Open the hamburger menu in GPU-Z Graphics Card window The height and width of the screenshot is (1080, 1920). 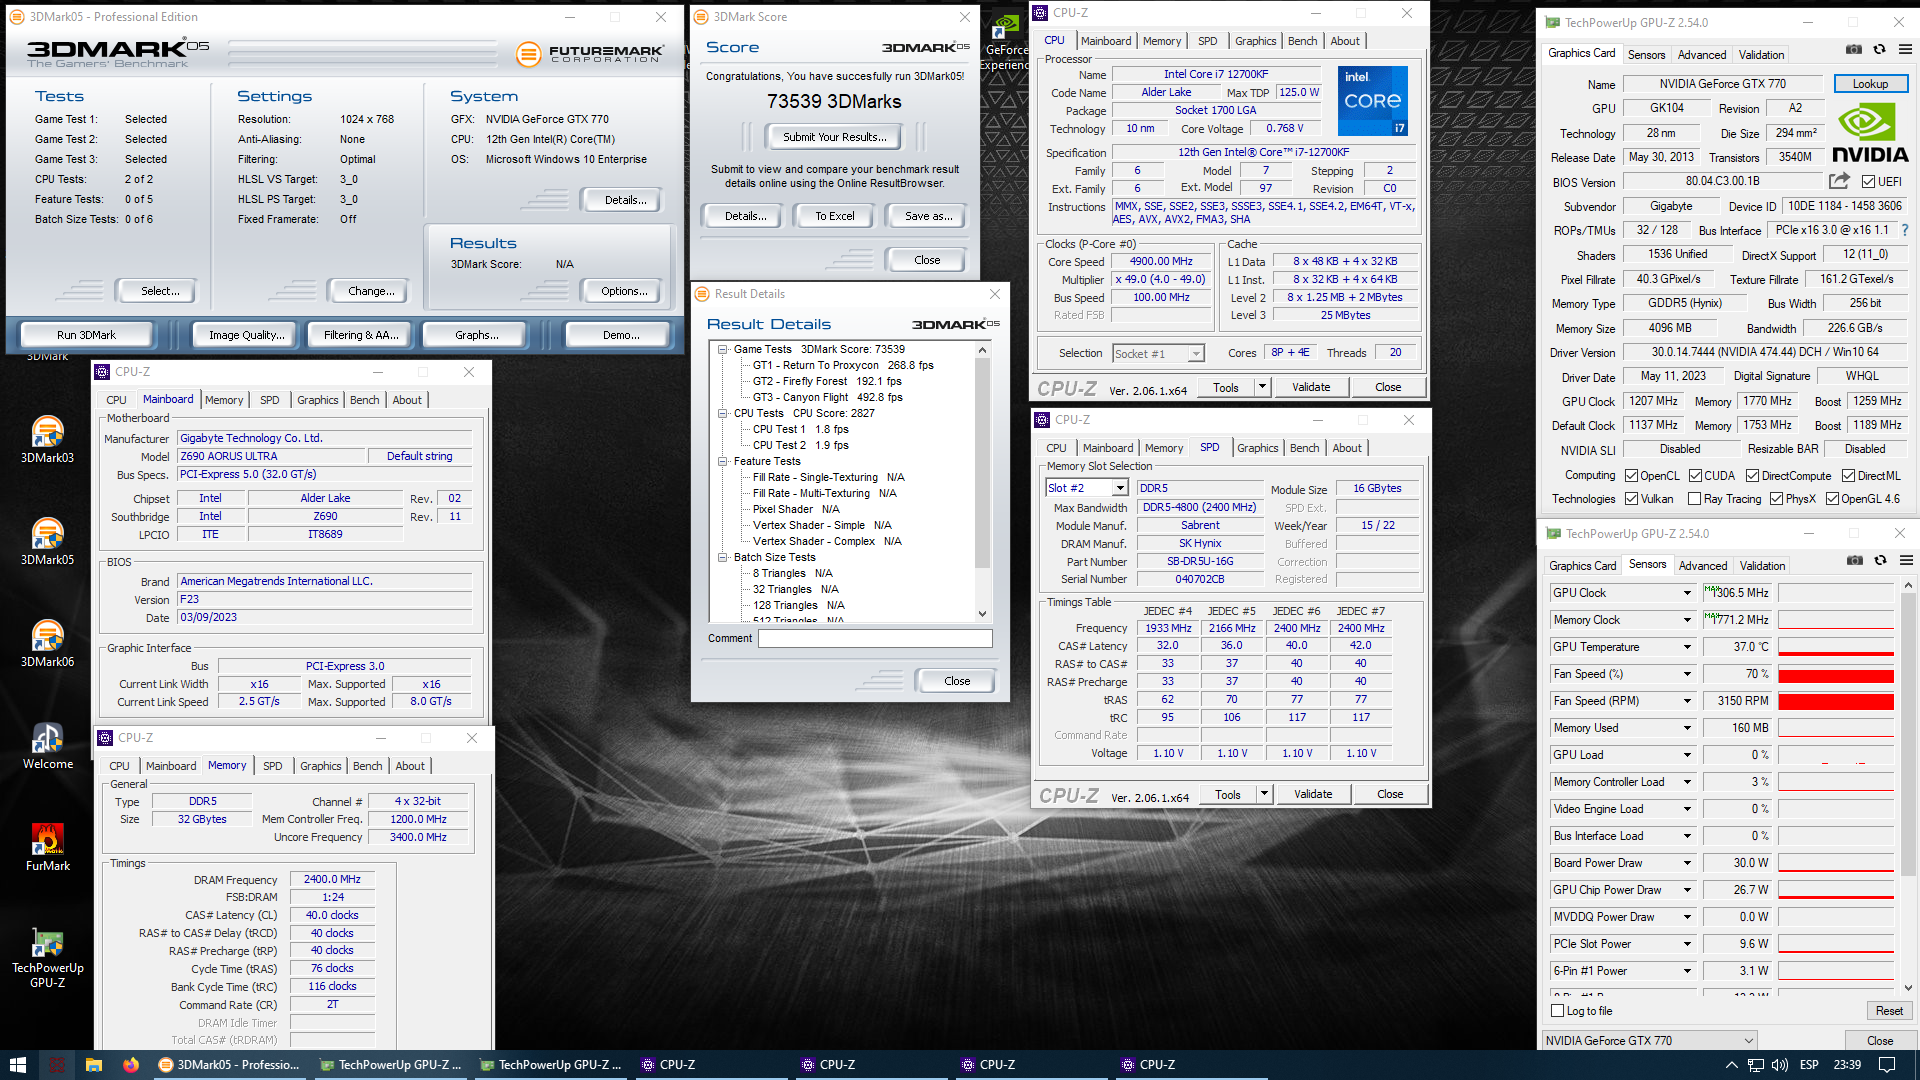(1905, 49)
